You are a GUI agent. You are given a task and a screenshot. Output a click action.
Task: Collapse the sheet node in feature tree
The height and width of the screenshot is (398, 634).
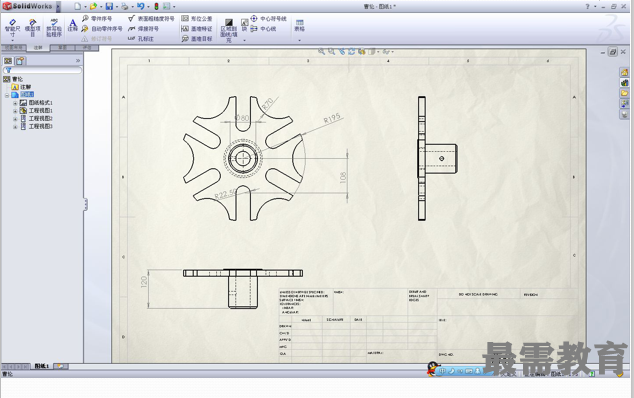click(7, 95)
